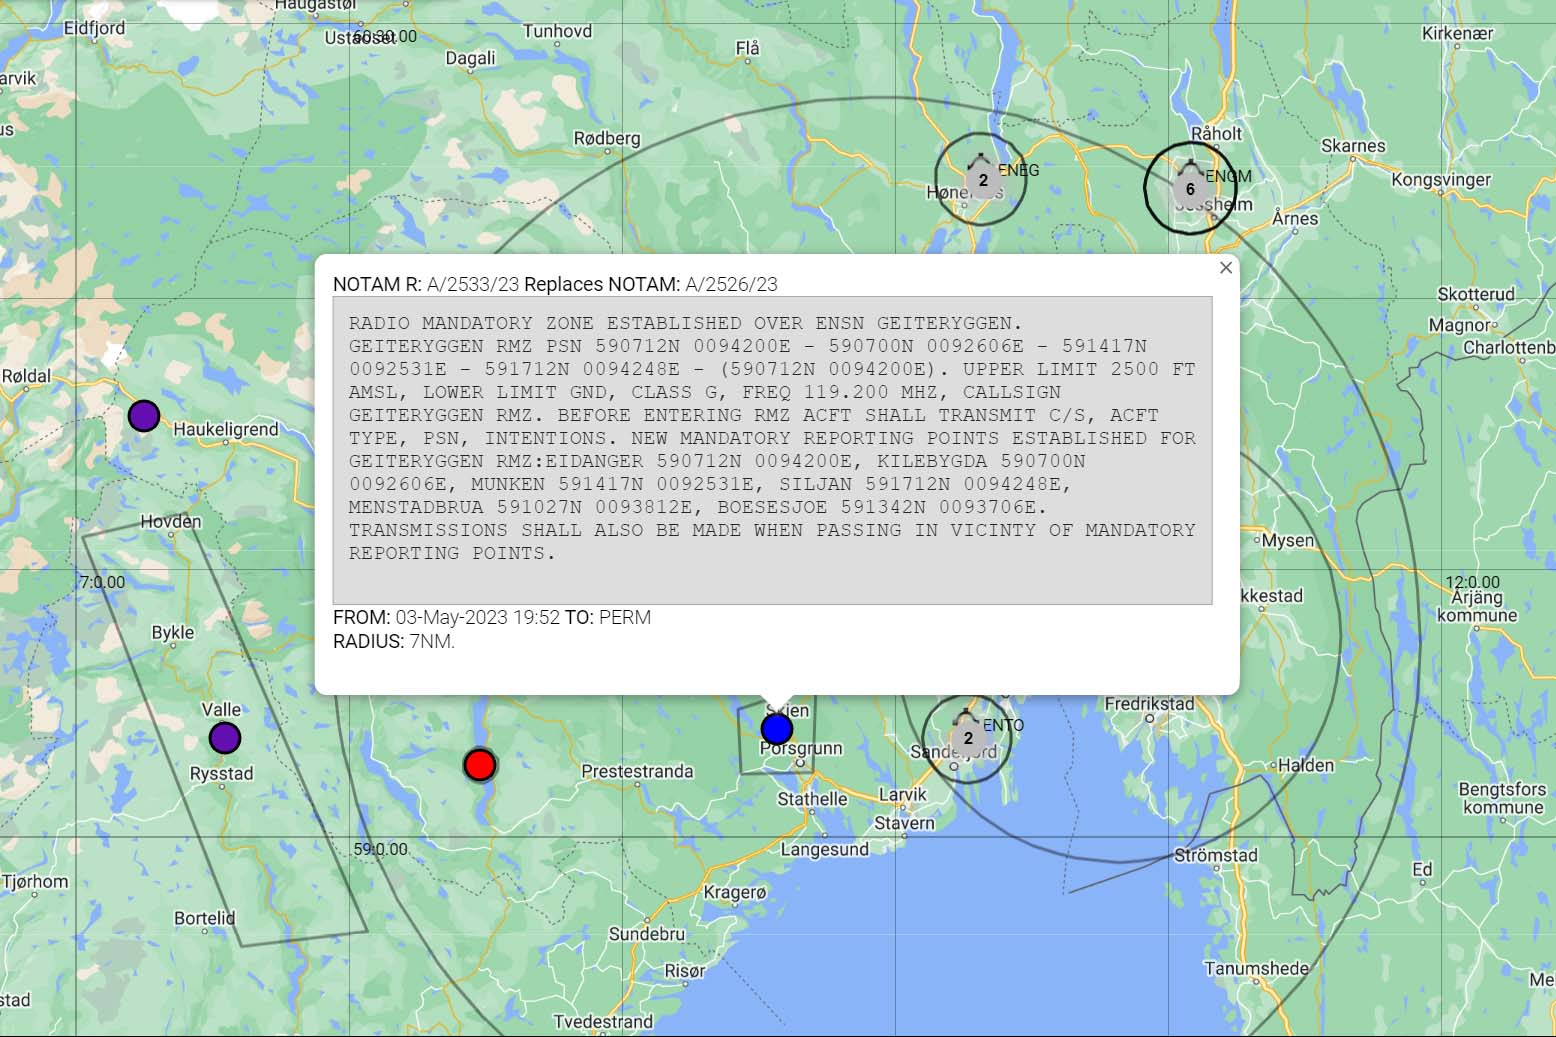The width and height of the screenshot is (1556, 1037).
Task: Click the Årnes map label
Action: coord(1295,218)
